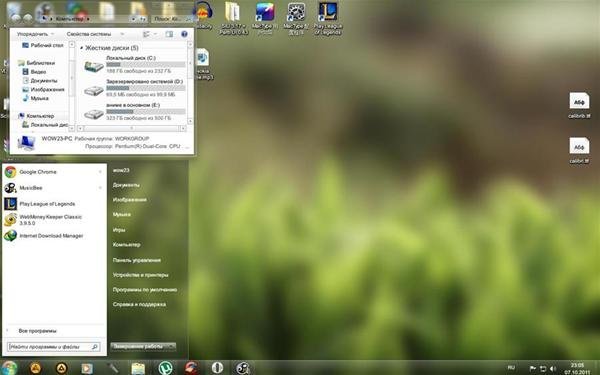Open Панель управления from Start menu
600x375 pixels.
coord(137,260)
